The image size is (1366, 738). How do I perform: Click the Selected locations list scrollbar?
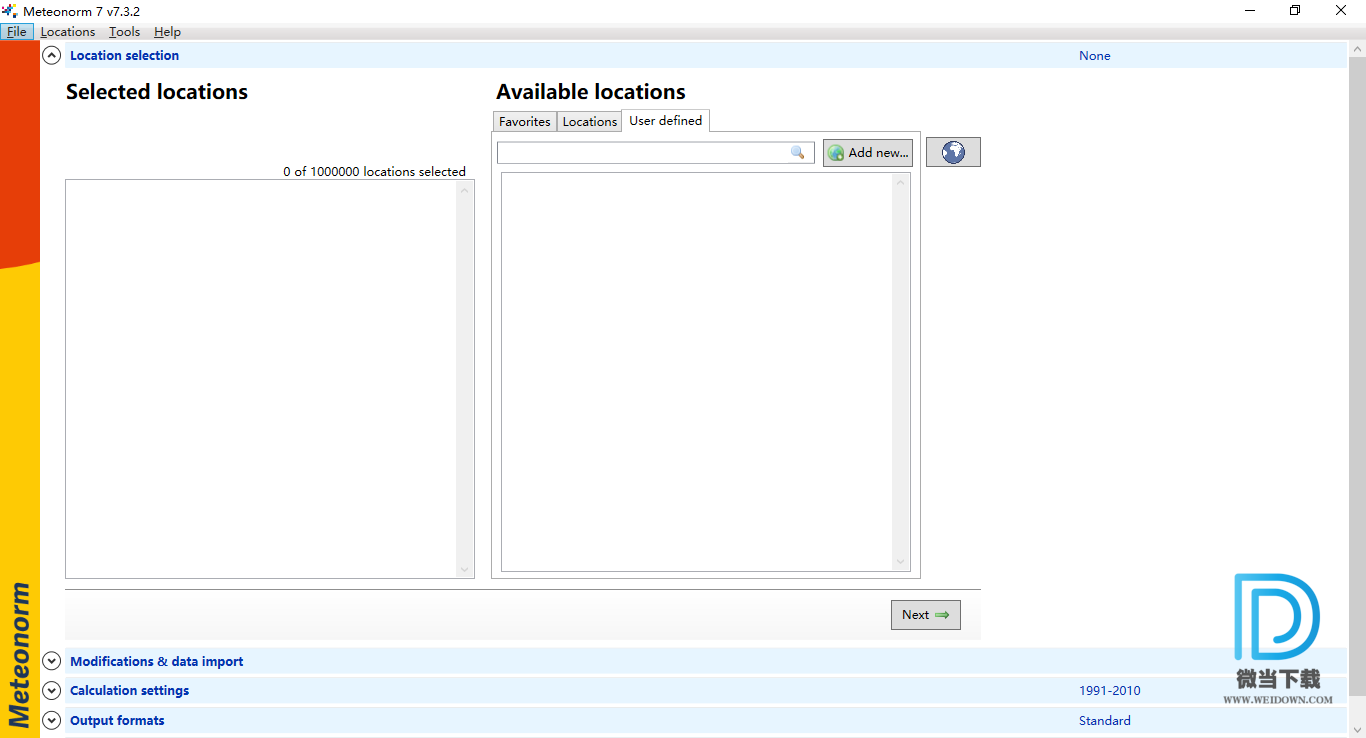464,379
